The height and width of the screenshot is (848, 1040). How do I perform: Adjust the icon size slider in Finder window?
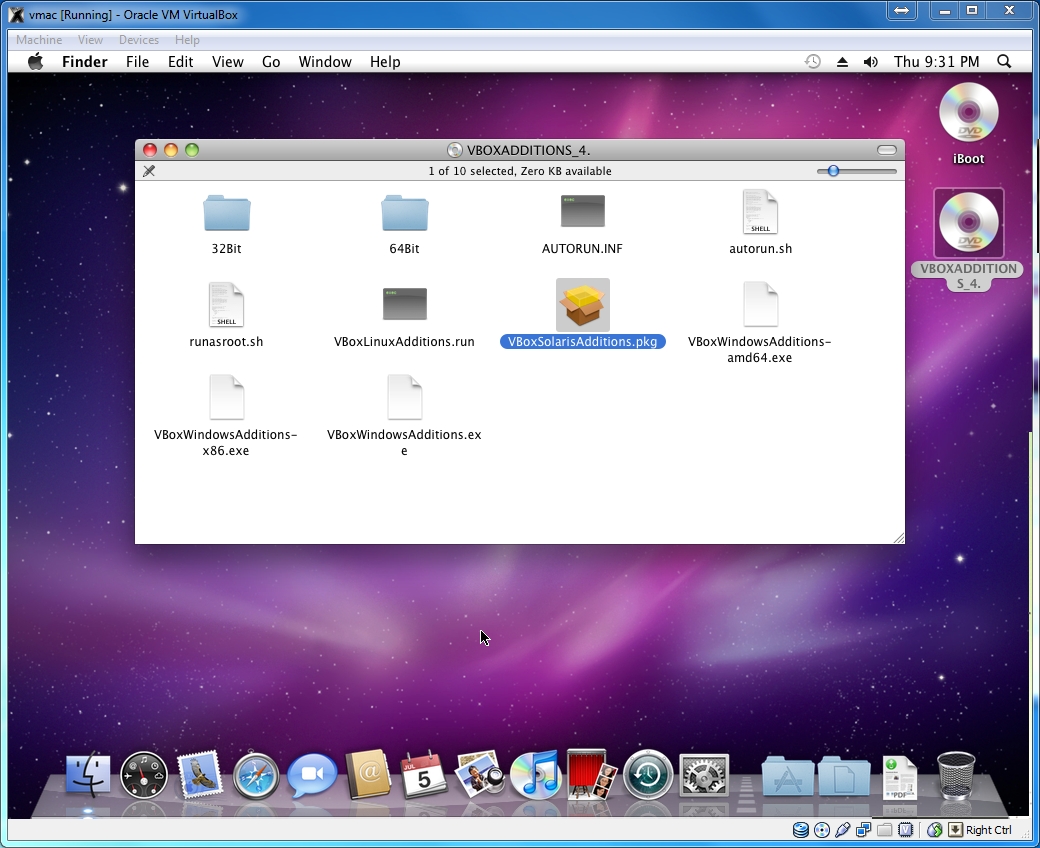coord(834,171)
